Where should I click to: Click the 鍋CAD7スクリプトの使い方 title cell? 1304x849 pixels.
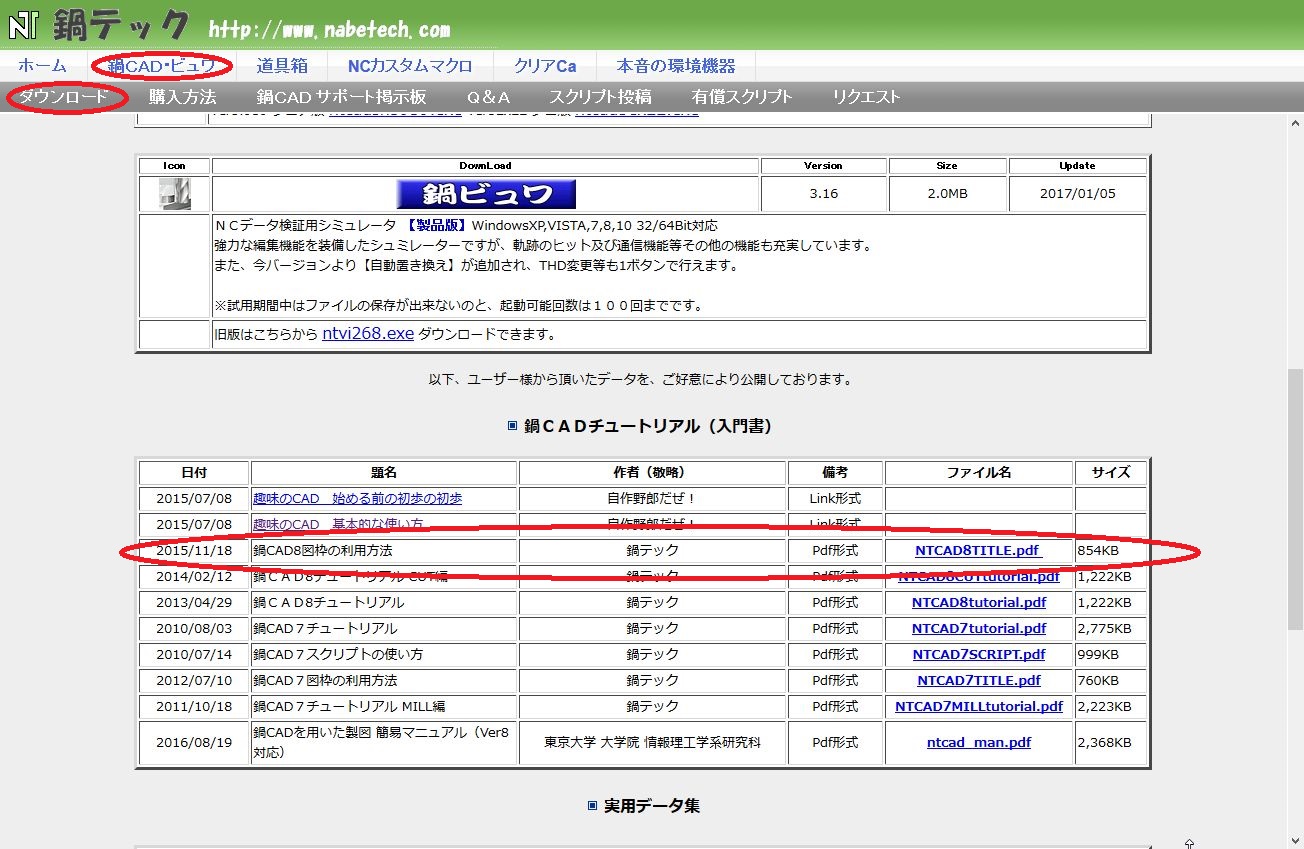[x=384, y=654]
